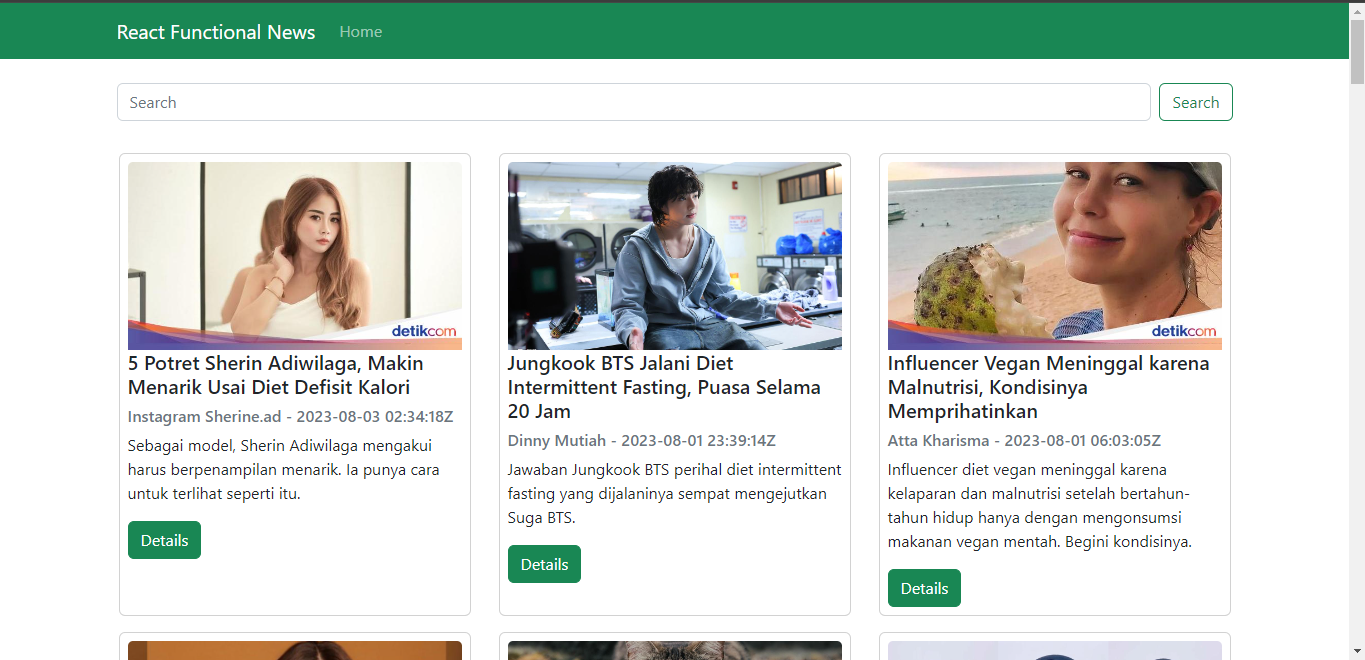The height and width of the screenshot is (660, 1365).
Task: Click byline "Dinny Mutiah - 2023-08-01 23:39:14Z"
Action: (x=642, y=440)
